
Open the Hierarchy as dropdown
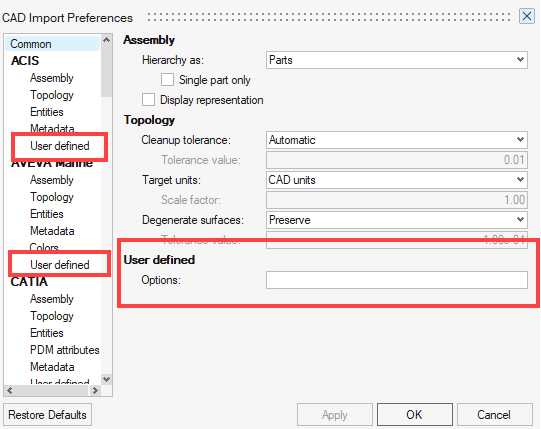(396, 60)
